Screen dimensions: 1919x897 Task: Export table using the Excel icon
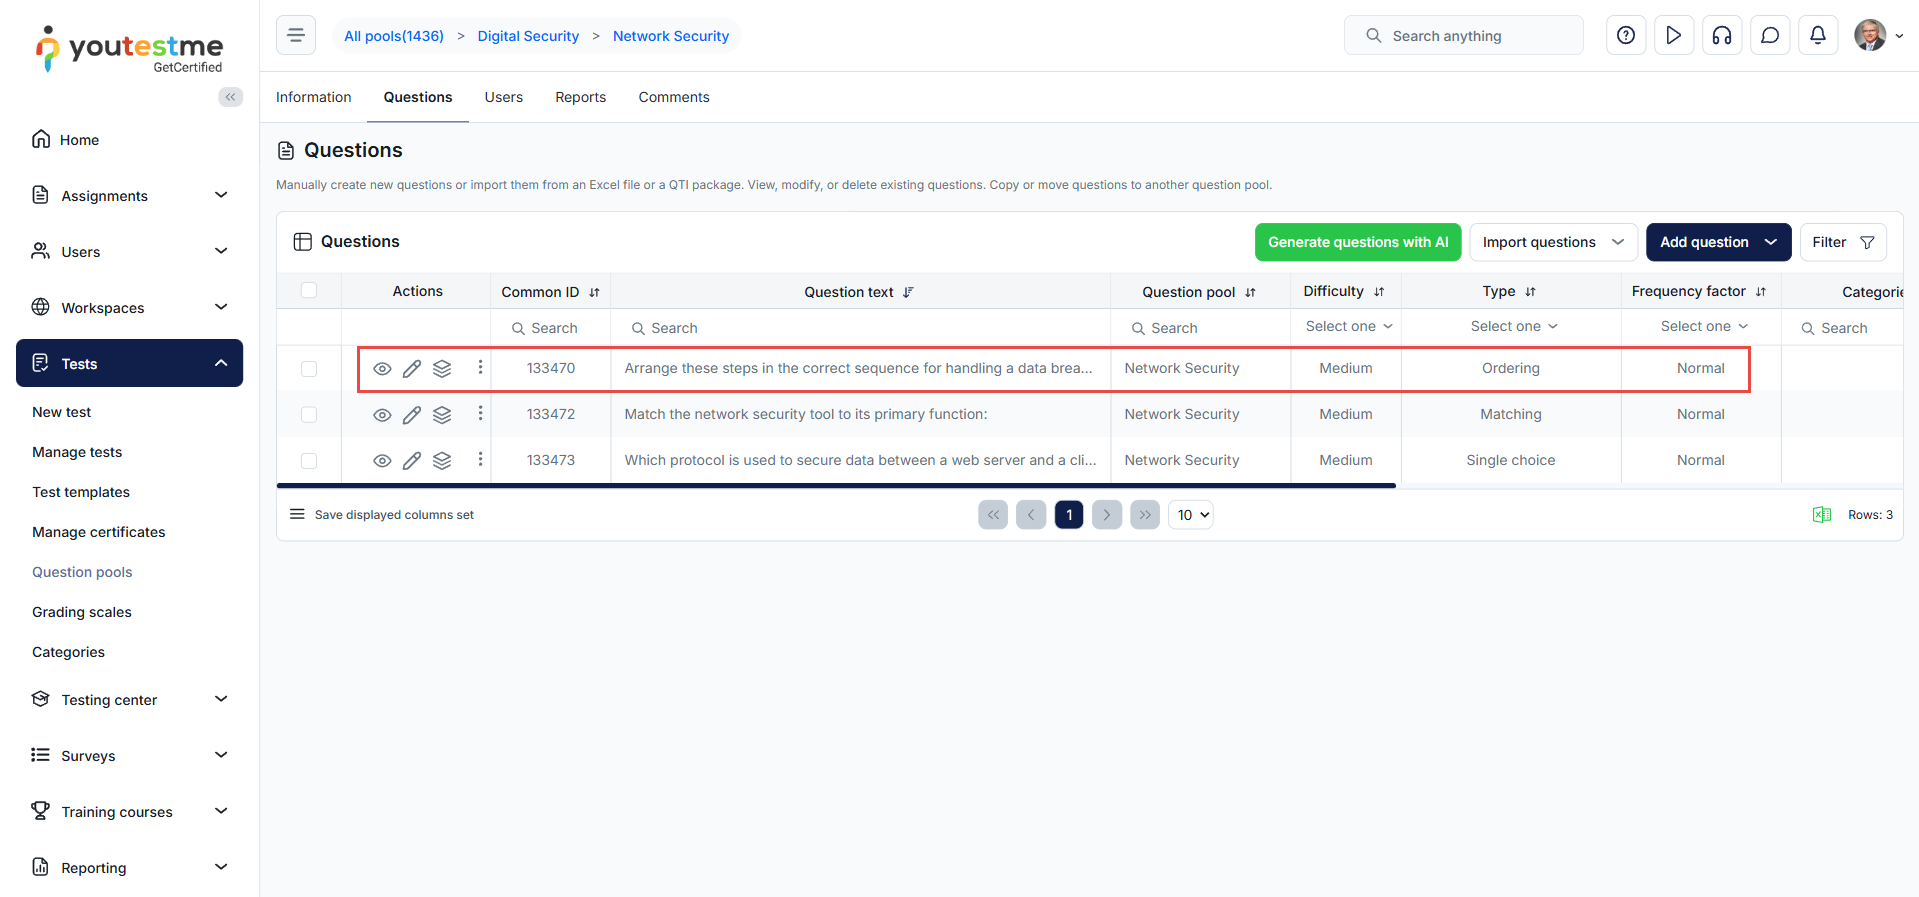click(x=1822, y=515)
